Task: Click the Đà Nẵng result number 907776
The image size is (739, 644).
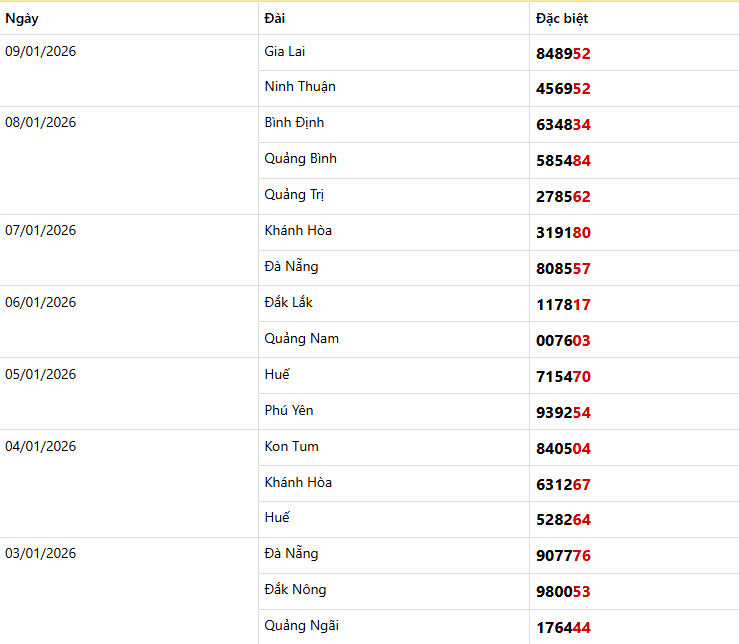Action: (563, 555)
